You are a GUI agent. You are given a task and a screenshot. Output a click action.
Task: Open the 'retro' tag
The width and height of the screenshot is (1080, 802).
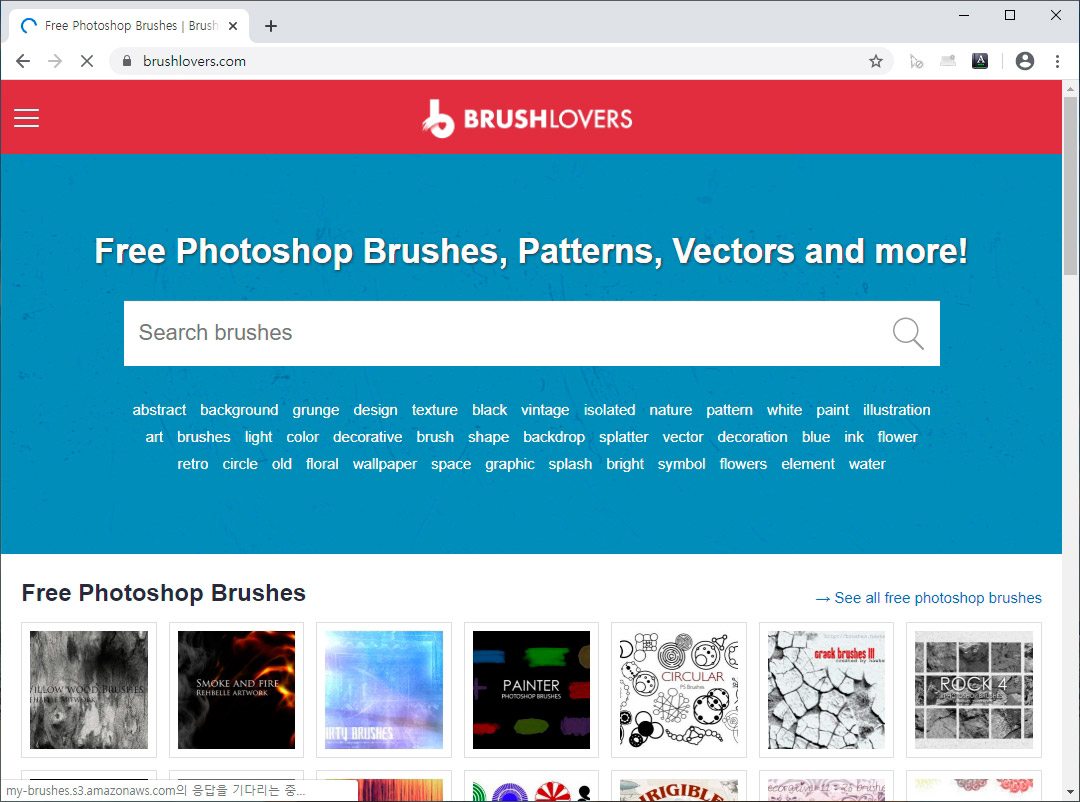192,464
